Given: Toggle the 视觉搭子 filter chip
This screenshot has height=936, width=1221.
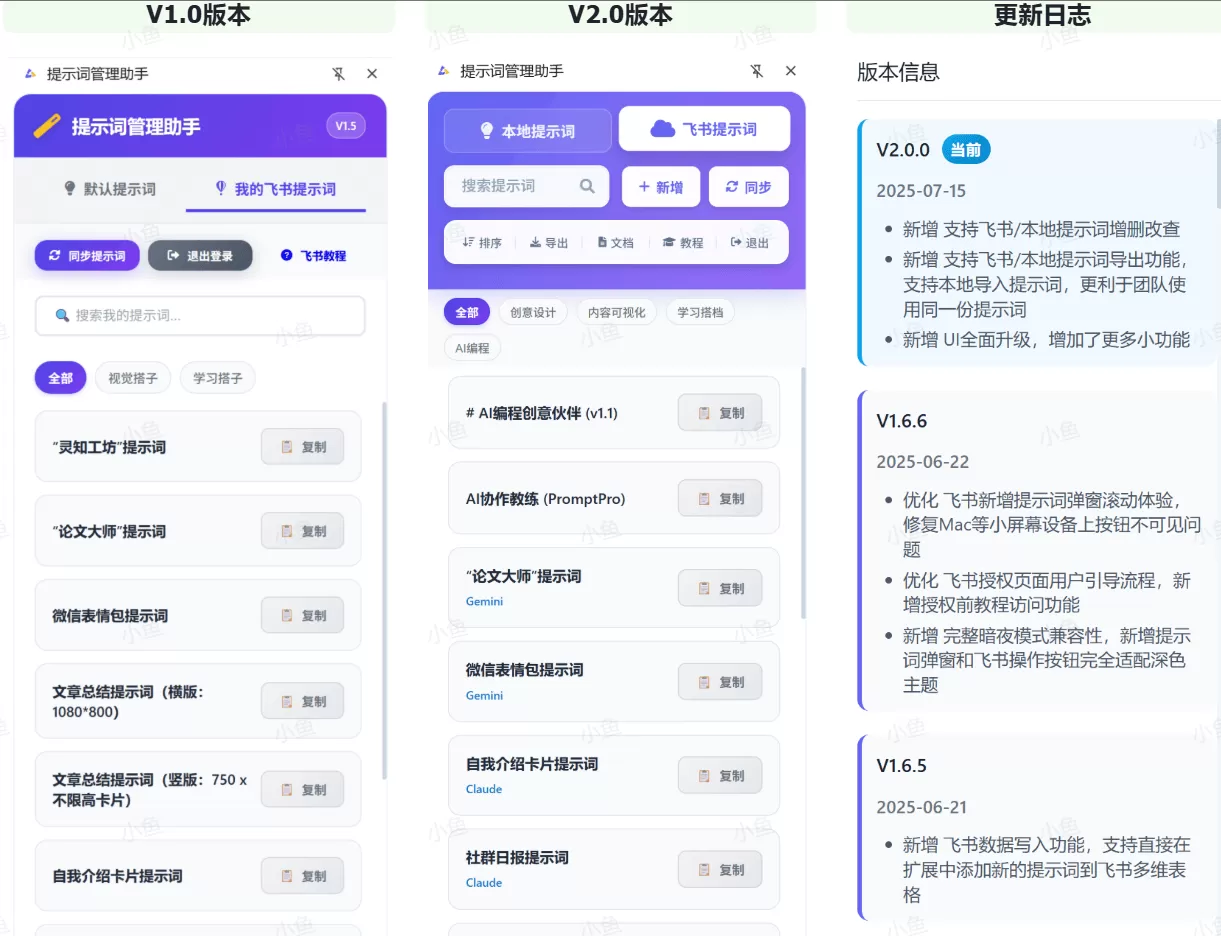Looking at the screenshot, I should click(x=132, y=378).
